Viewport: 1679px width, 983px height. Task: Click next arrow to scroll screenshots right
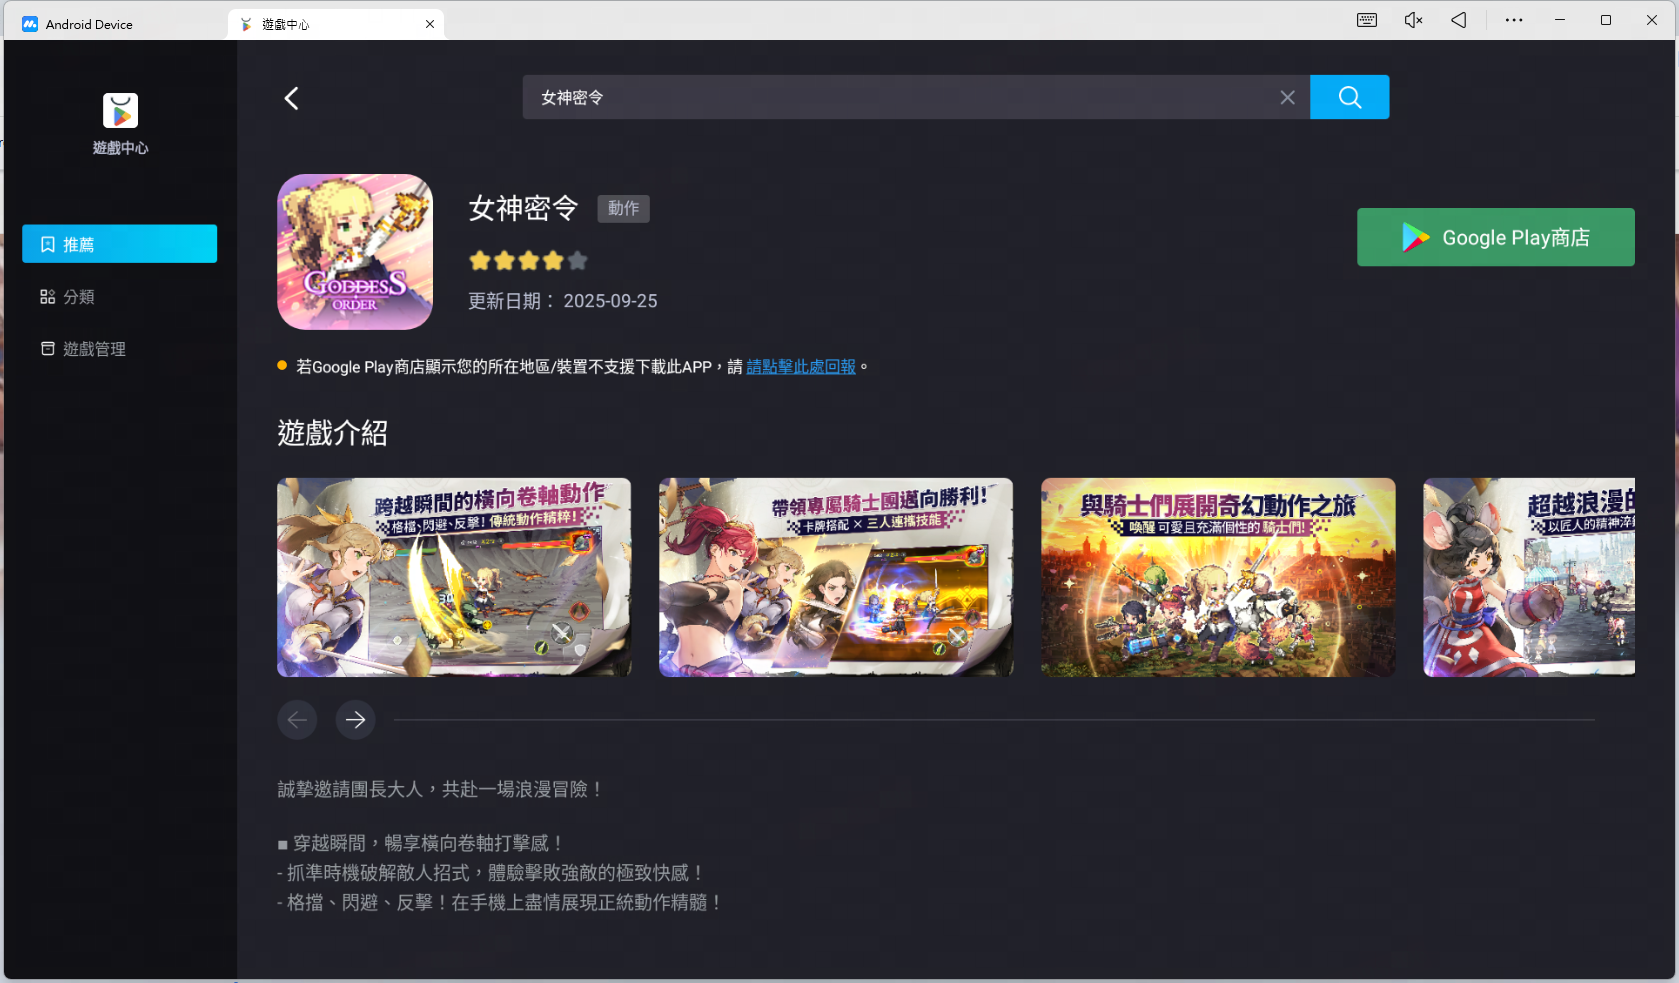355,720
